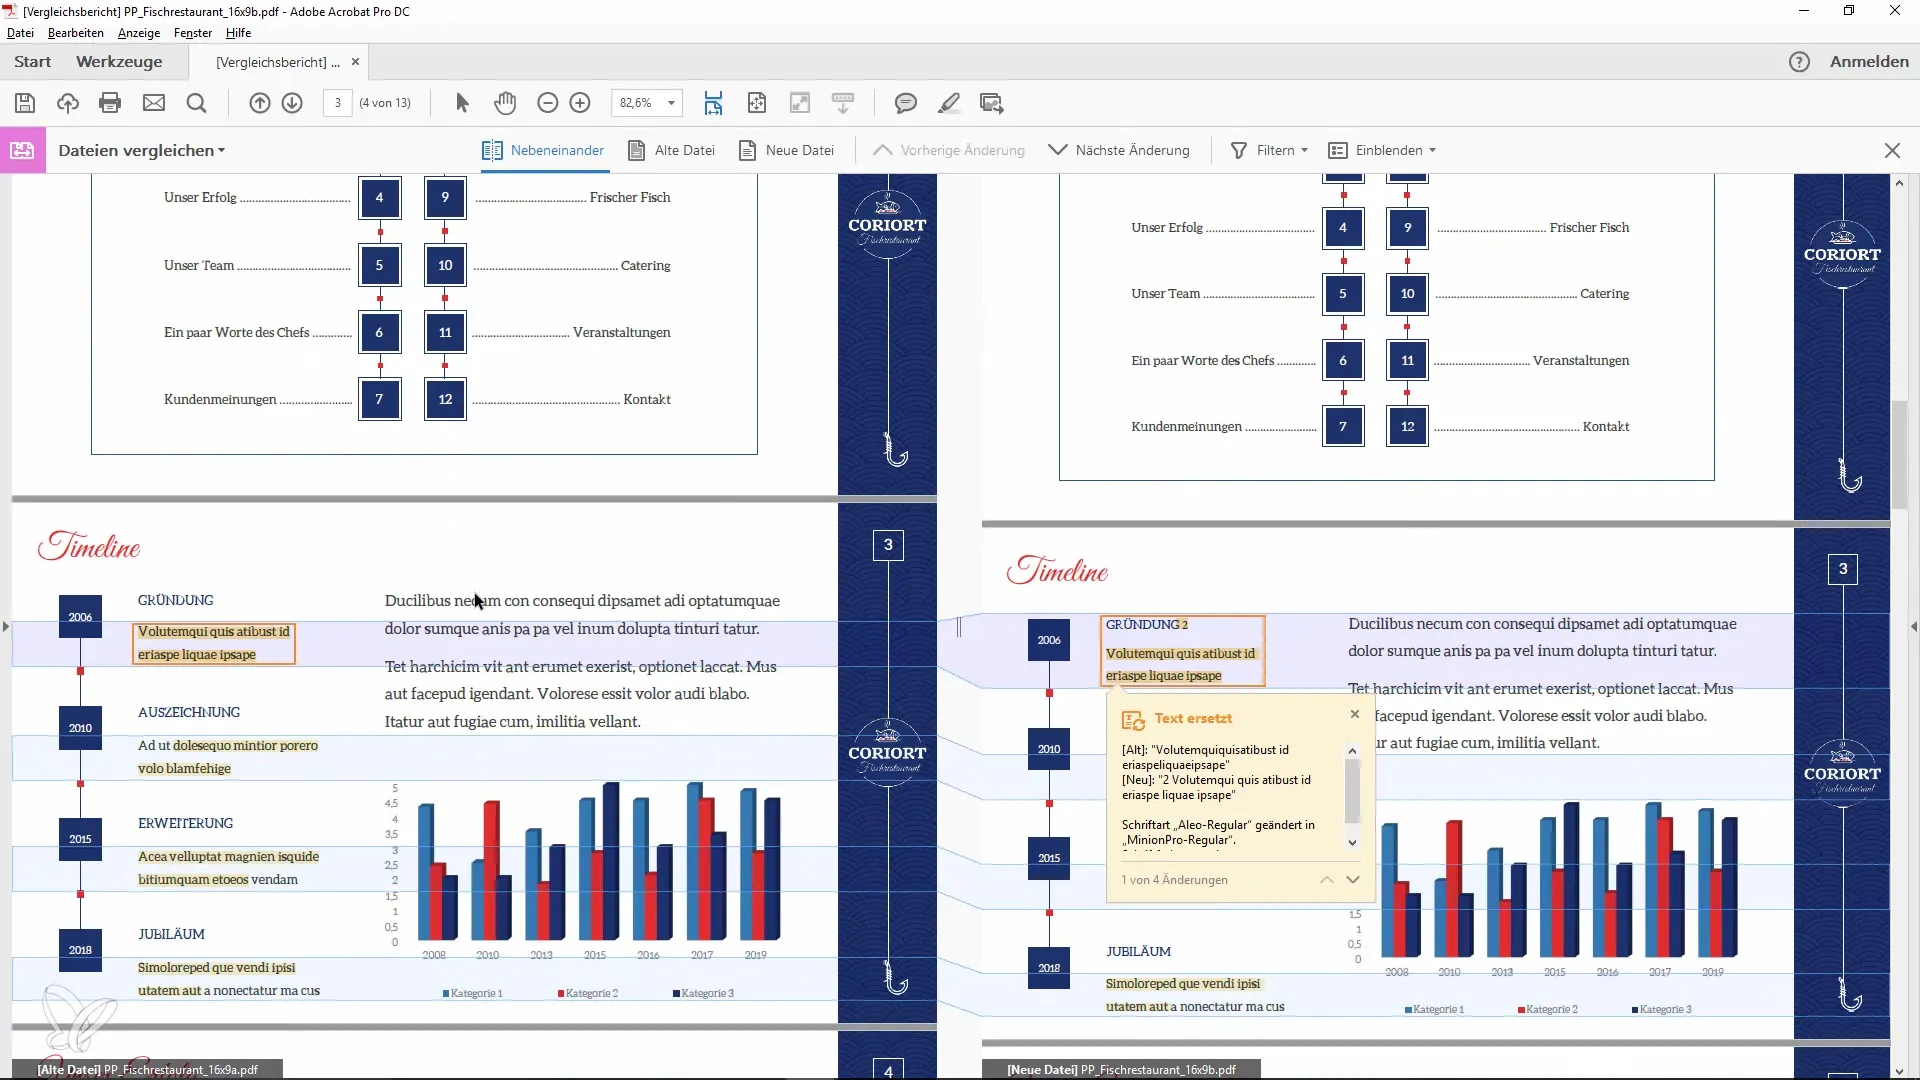Viewport: 1920px width, 1080px height.
Task: Open the Einblenden dropdown
Action: tap(1383, 151)
